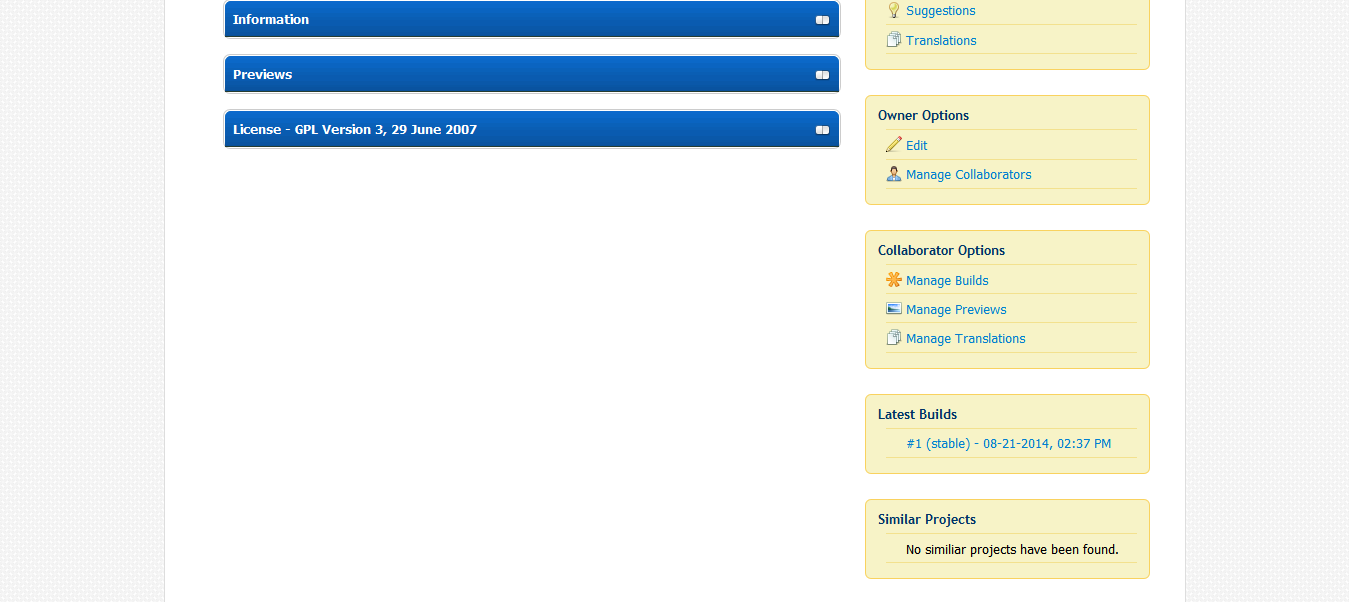Screen dimensions: 1349x602
Task: Click the Information panel header title
Action: coord(271,19)
